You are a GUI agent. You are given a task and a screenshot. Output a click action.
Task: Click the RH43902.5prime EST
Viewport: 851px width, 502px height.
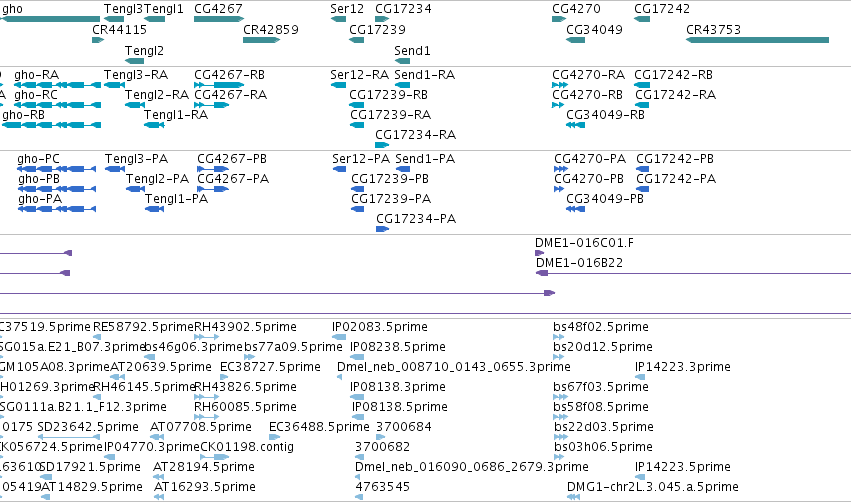207,338
